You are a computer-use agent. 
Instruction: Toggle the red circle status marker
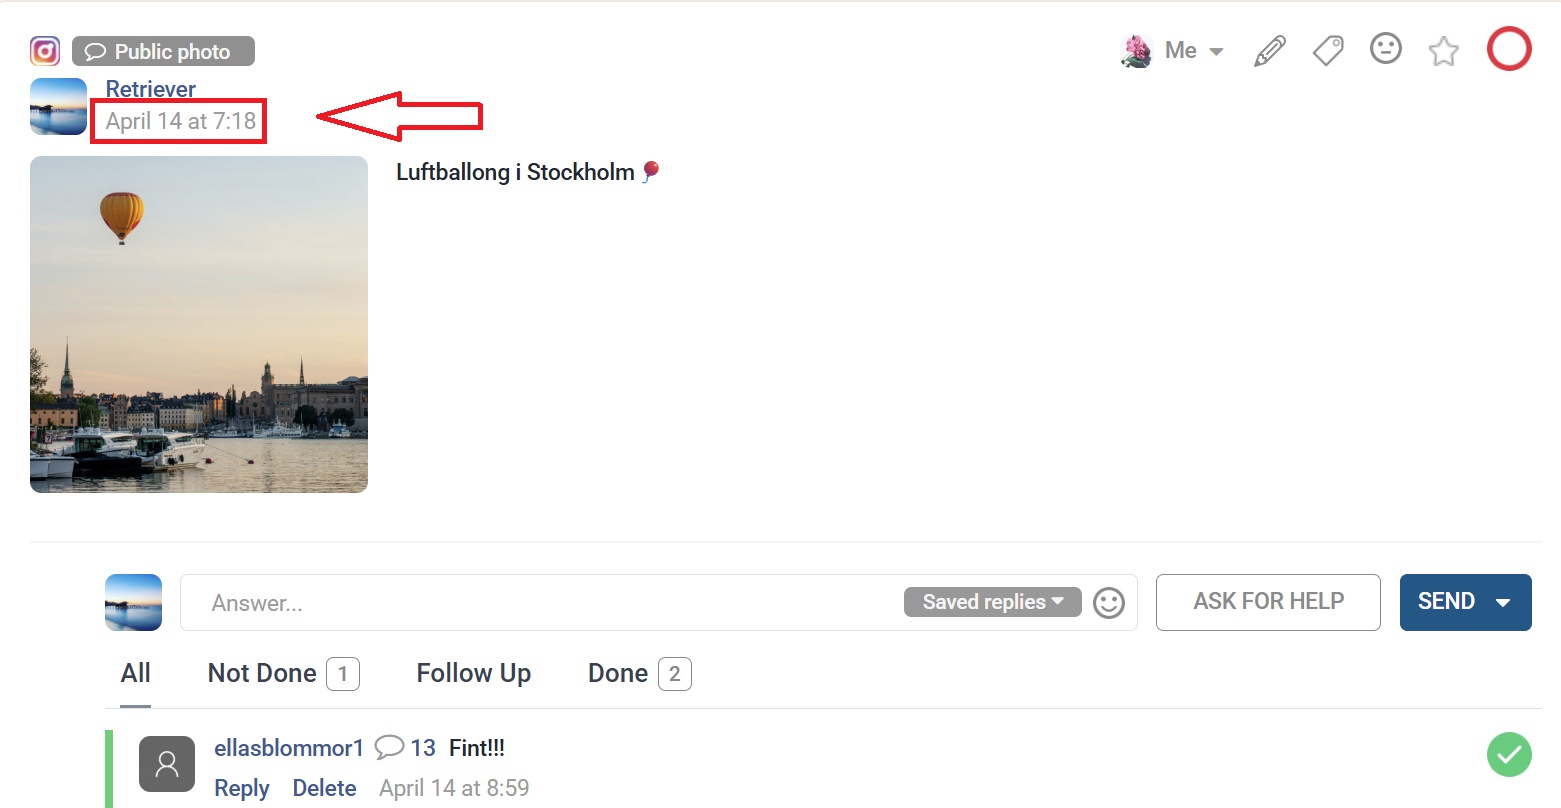(1509, 49)
